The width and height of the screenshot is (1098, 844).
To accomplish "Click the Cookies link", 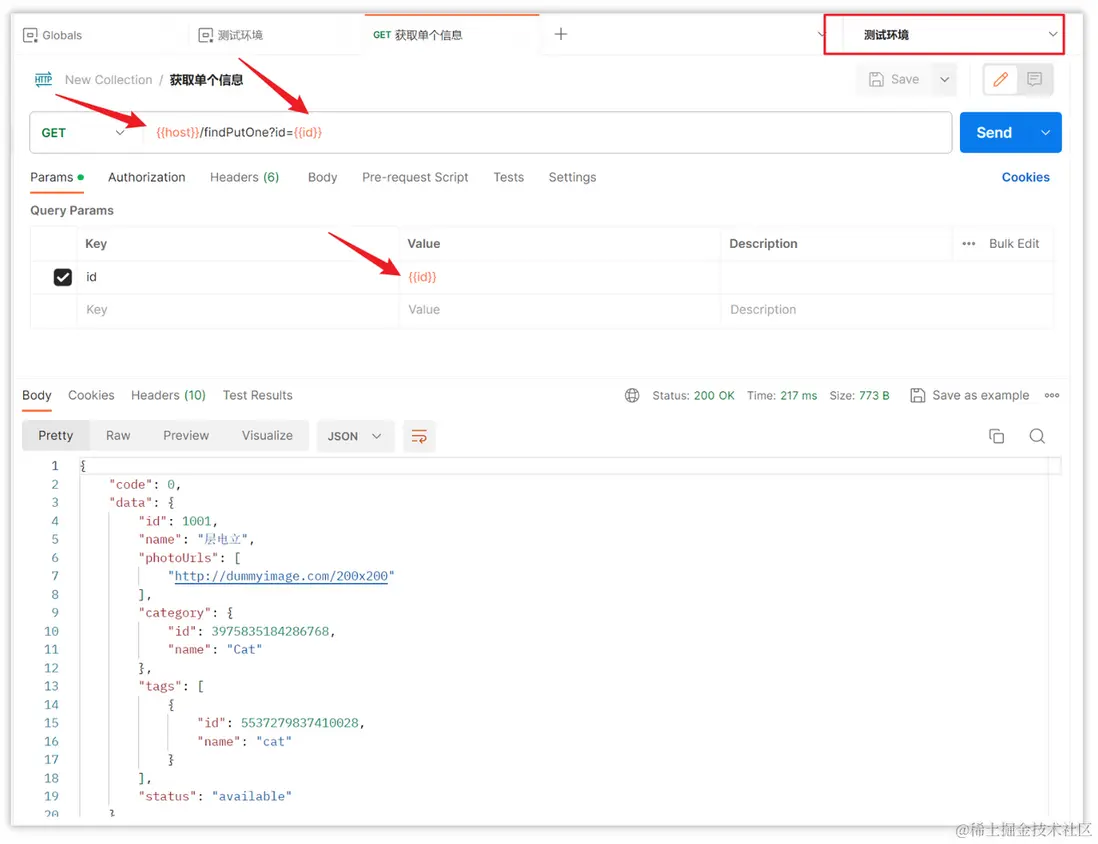I will 1025,177.
